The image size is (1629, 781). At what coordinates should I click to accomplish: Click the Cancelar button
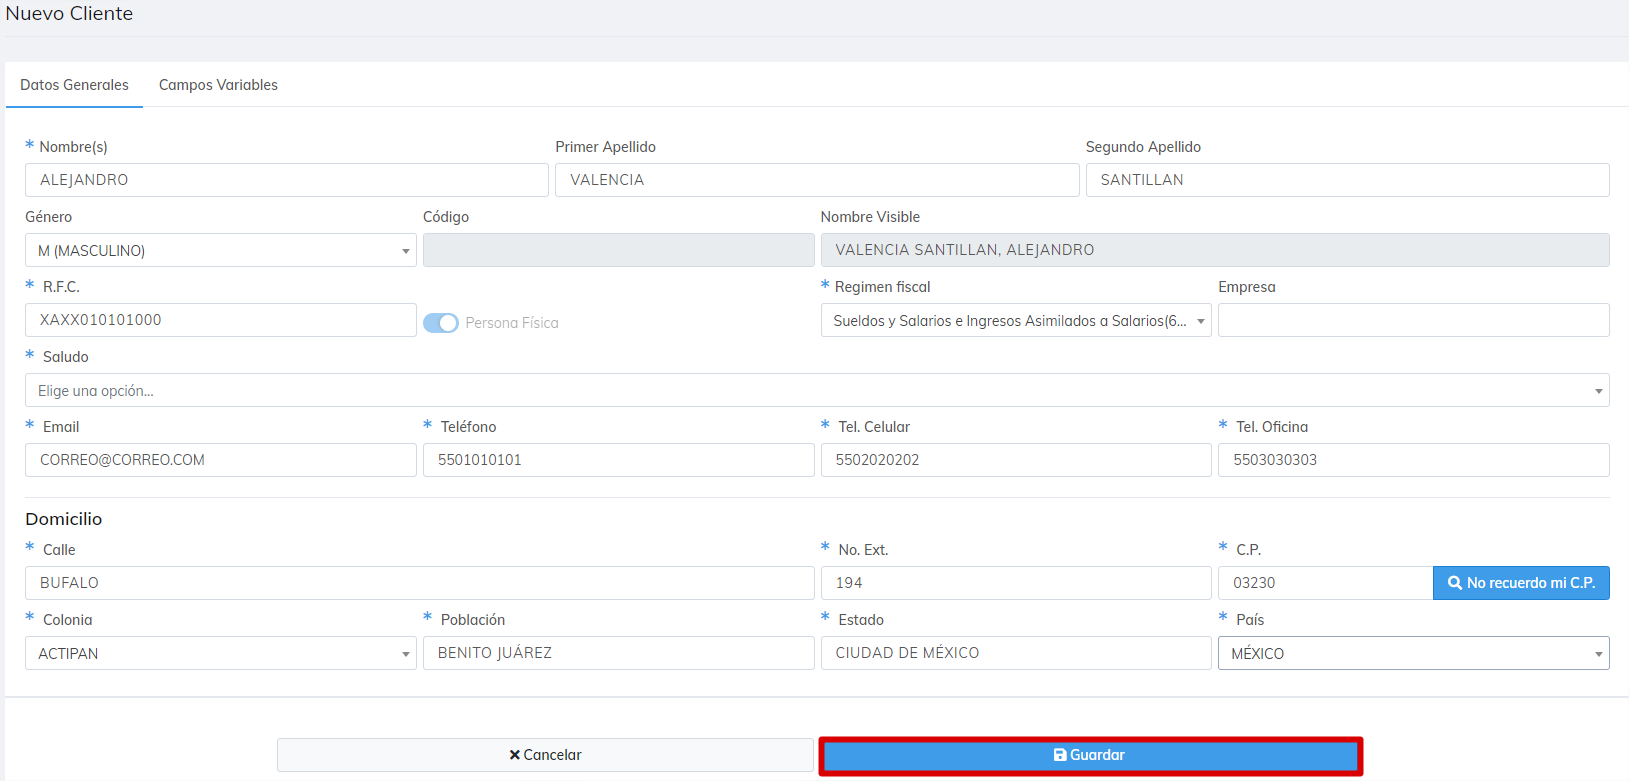point(545,755)
